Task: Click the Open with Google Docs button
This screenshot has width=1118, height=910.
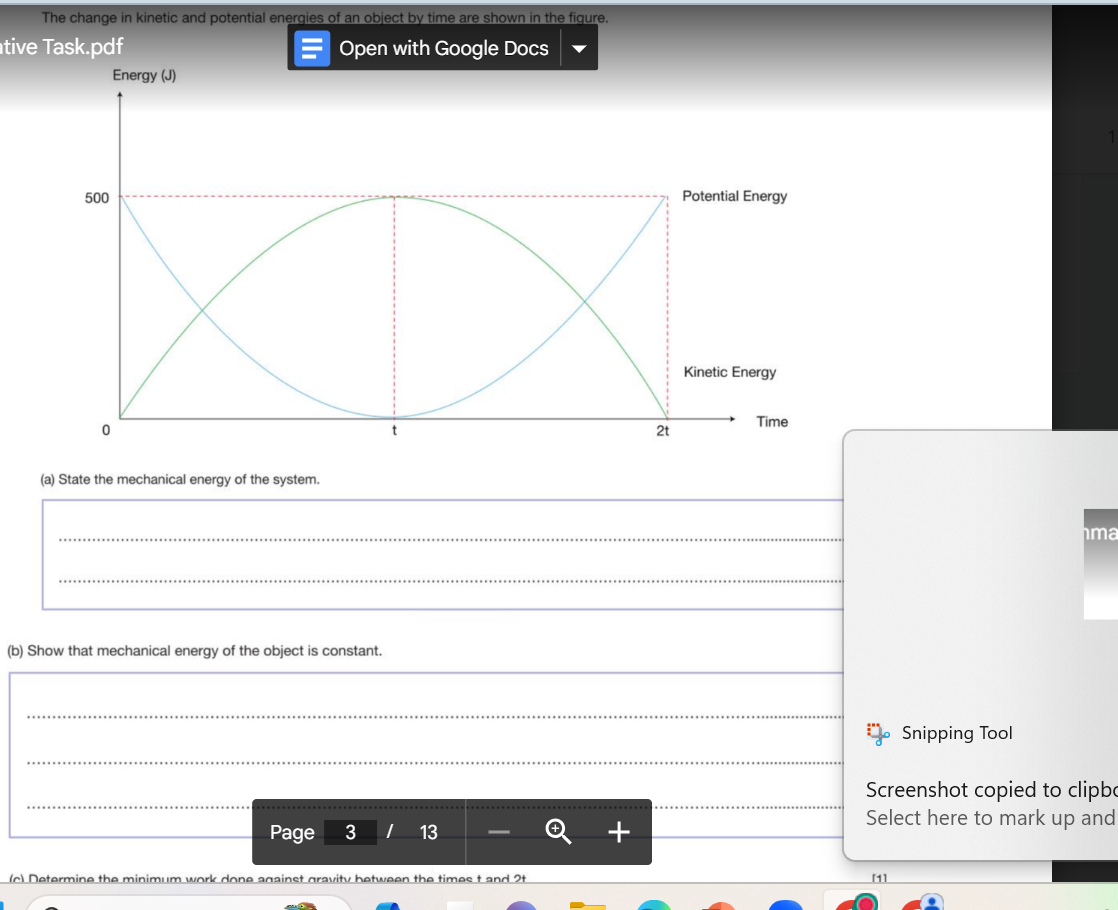Action: [x=443, y=48]
